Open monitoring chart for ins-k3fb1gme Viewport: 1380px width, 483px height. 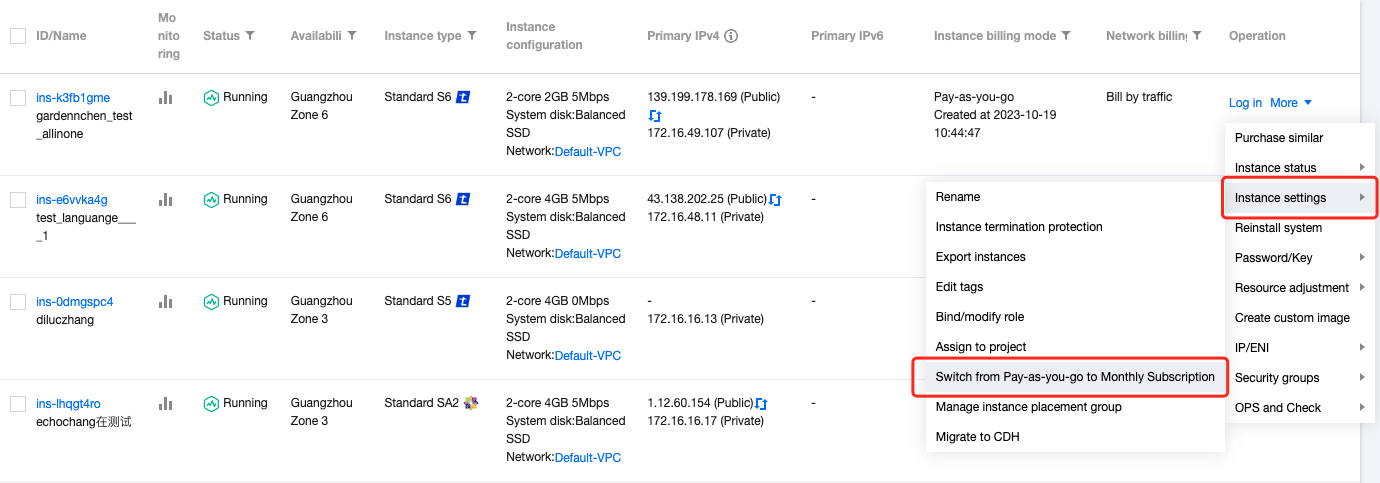point(166,98)
